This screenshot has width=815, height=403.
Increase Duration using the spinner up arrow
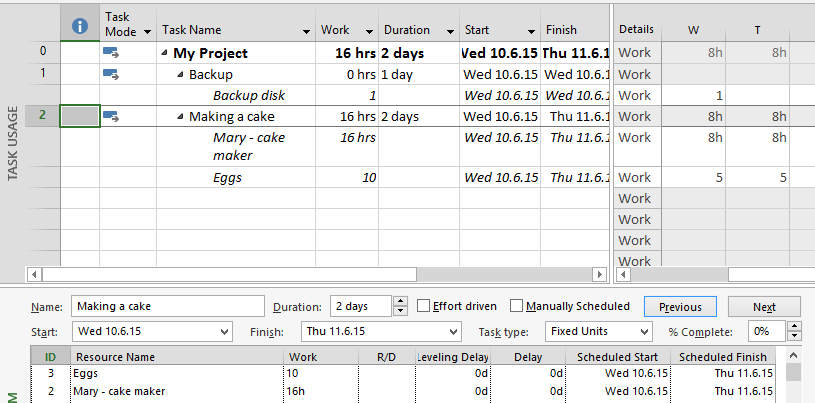click(x=401, y=302)
